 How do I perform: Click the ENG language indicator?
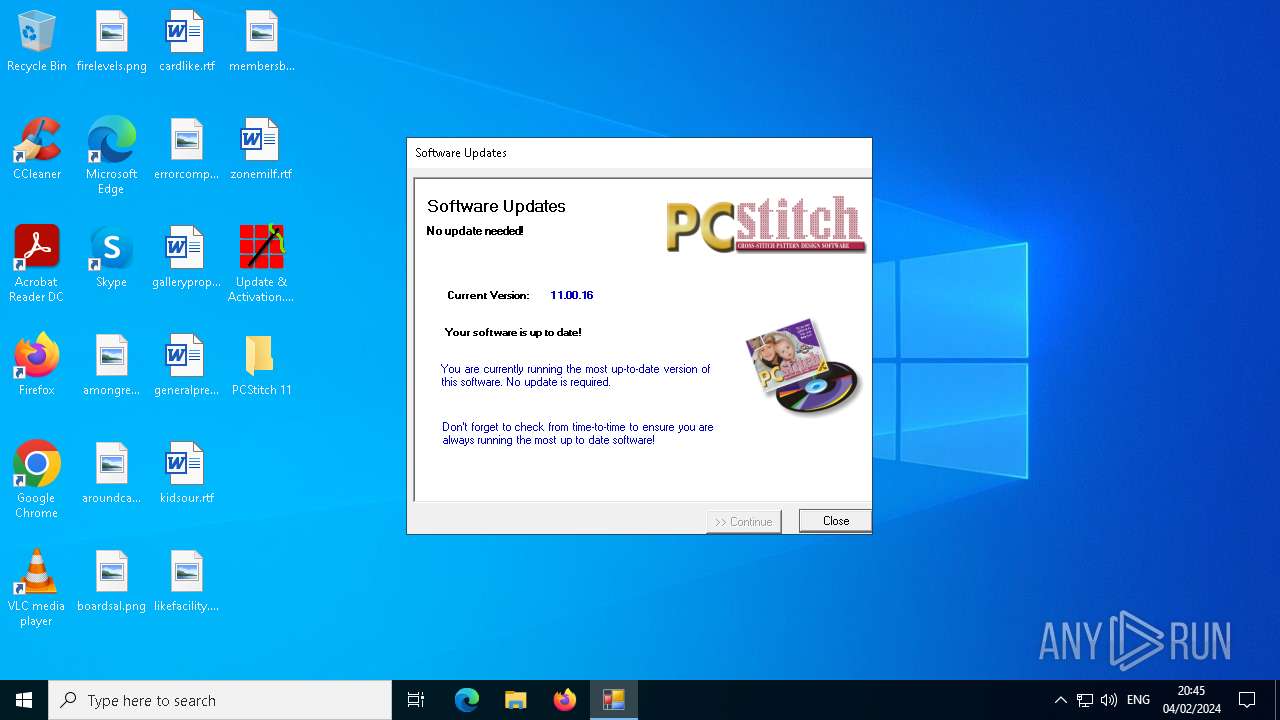click(x=1138, y=700)
